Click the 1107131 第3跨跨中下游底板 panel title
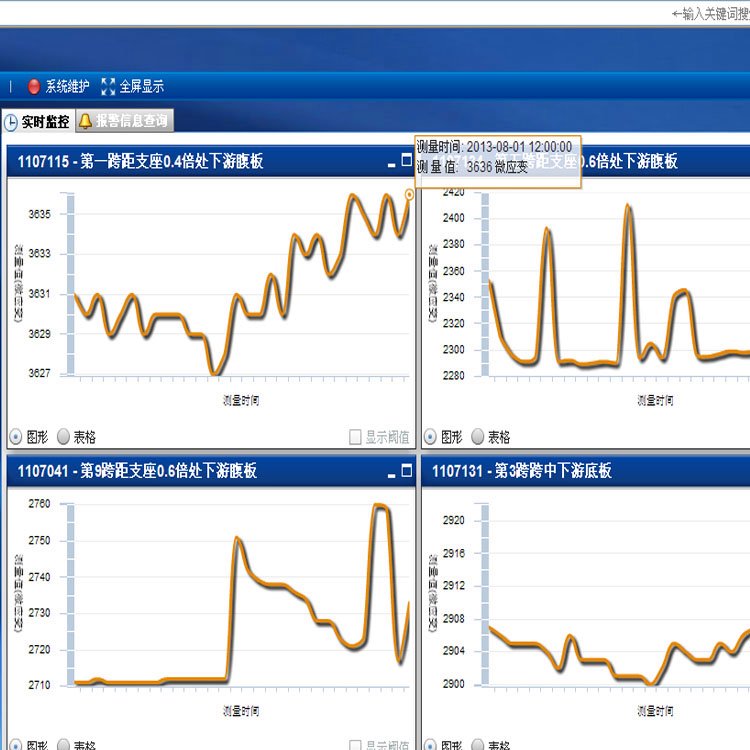The width and height of the screenshot is (750, 750). 521,470
